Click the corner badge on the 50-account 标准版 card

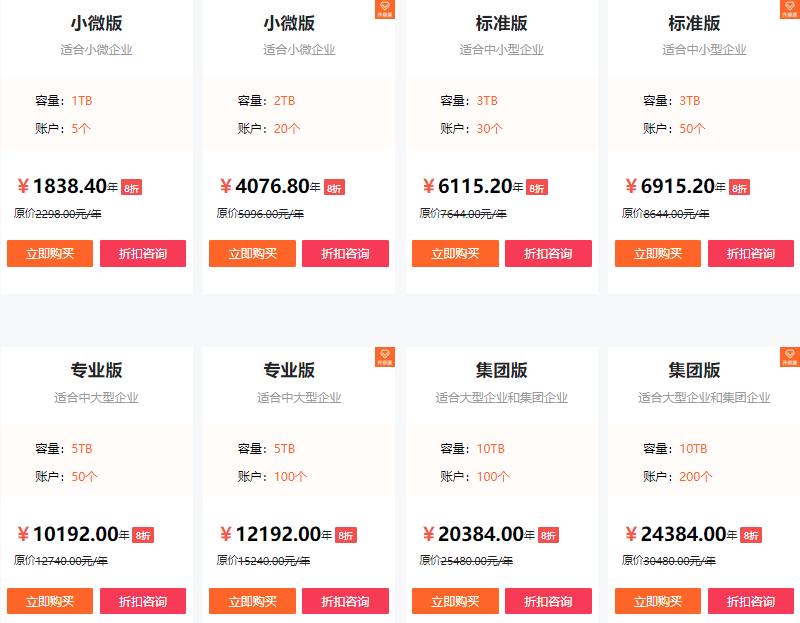click(x=789, y=10)
